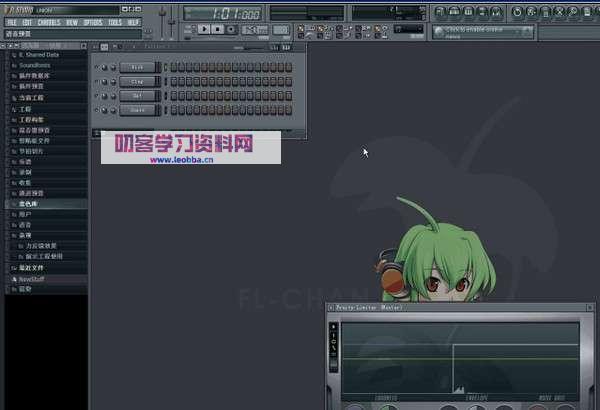
Task: Open the piano roll view shortcut icon
Action: (468, 12)
